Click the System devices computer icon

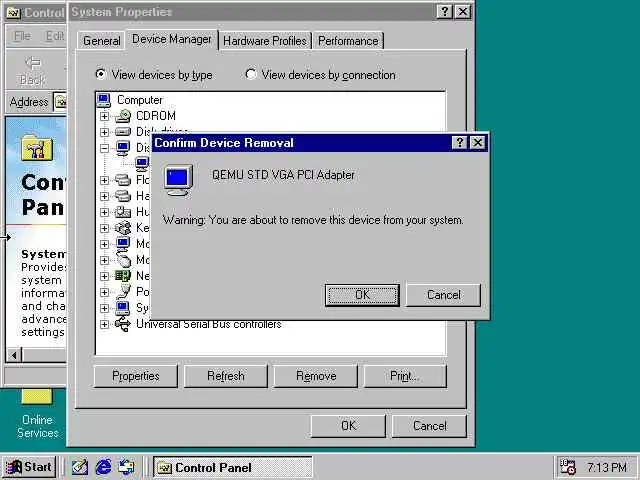coord(123,308)
